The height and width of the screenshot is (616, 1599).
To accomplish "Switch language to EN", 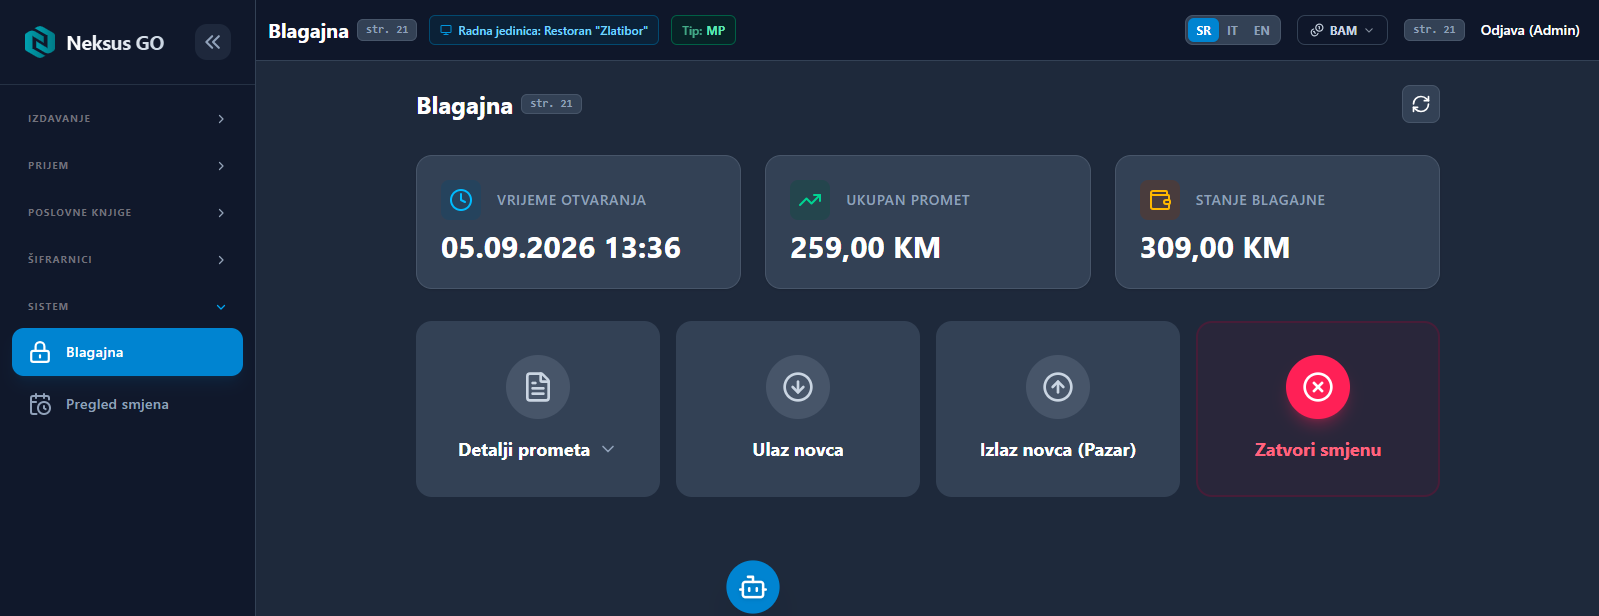I will (x=1262, y=31).
